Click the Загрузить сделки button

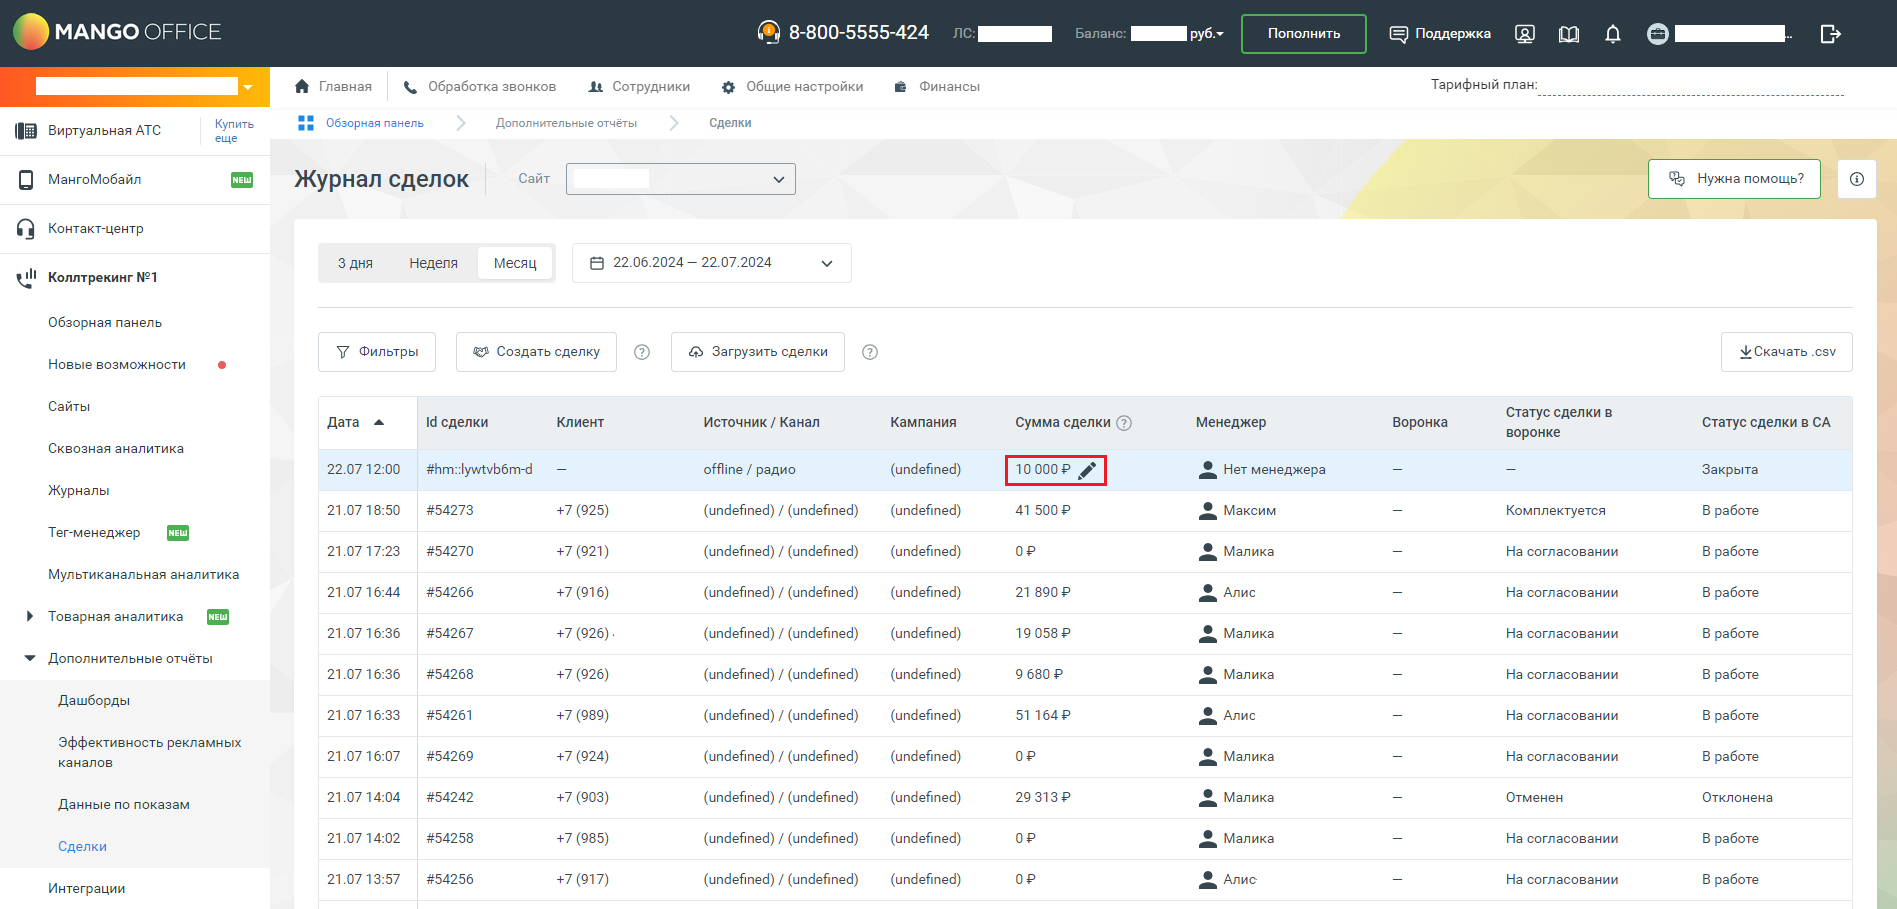[758, 352]
